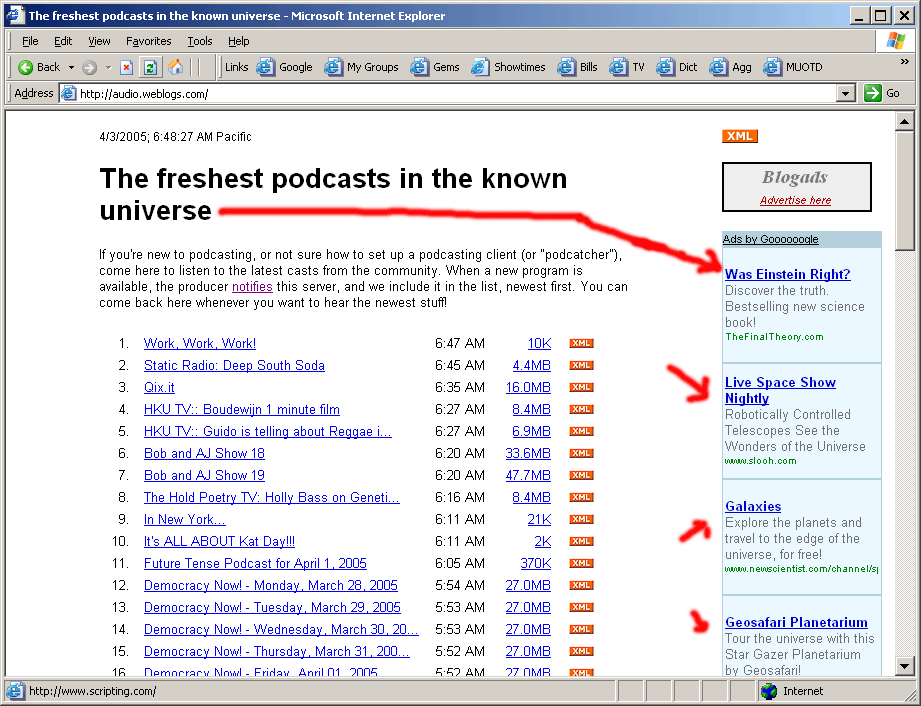
Task: Click the vertical scrollbar down arrow
Action: (x=904, y=666)
